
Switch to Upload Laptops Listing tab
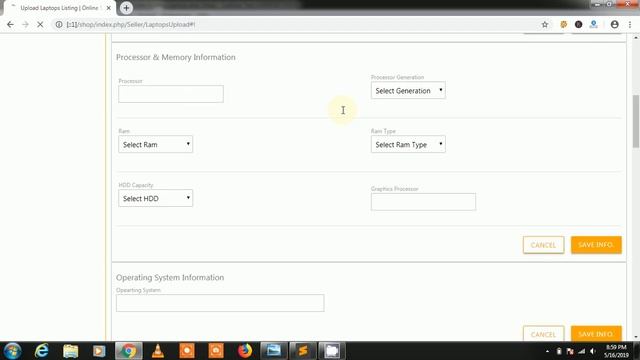(x=59, y=8)
